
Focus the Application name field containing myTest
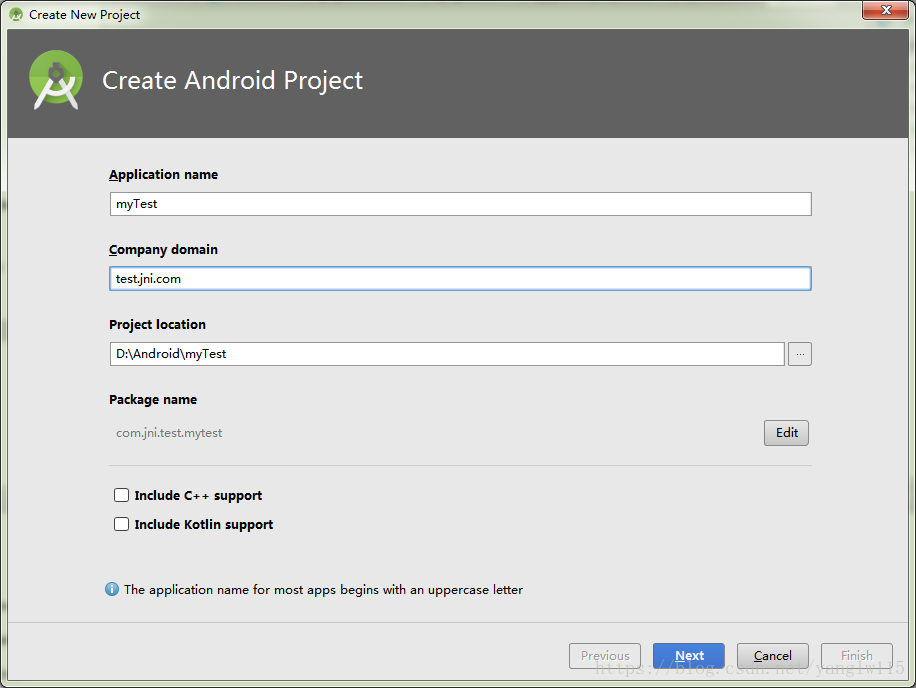(x=460, y=204)
